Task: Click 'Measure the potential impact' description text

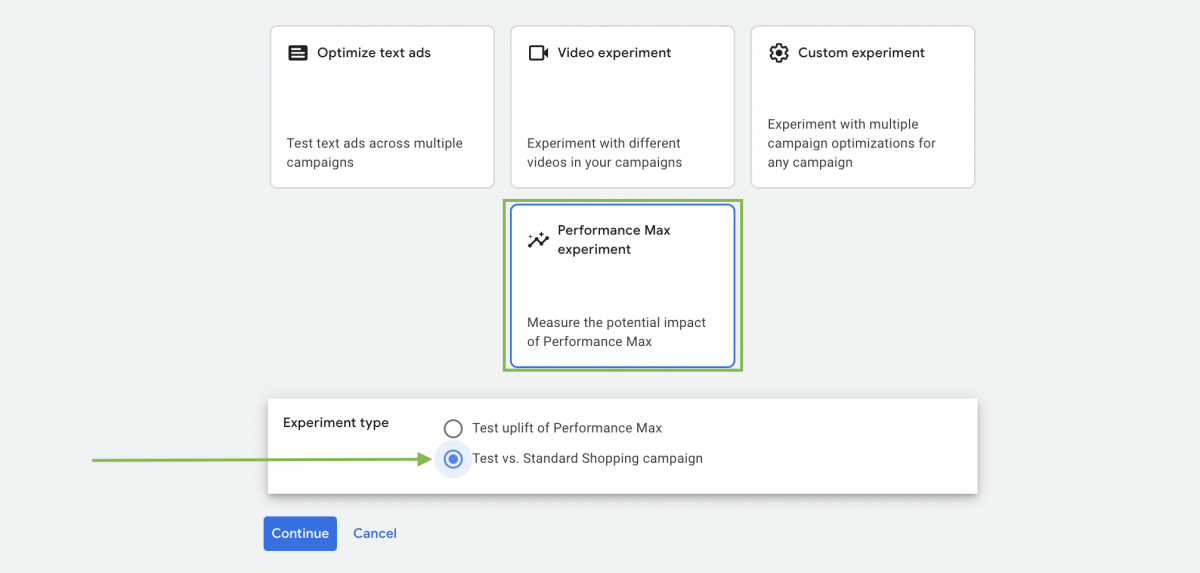Action: [x=616, y=332]
